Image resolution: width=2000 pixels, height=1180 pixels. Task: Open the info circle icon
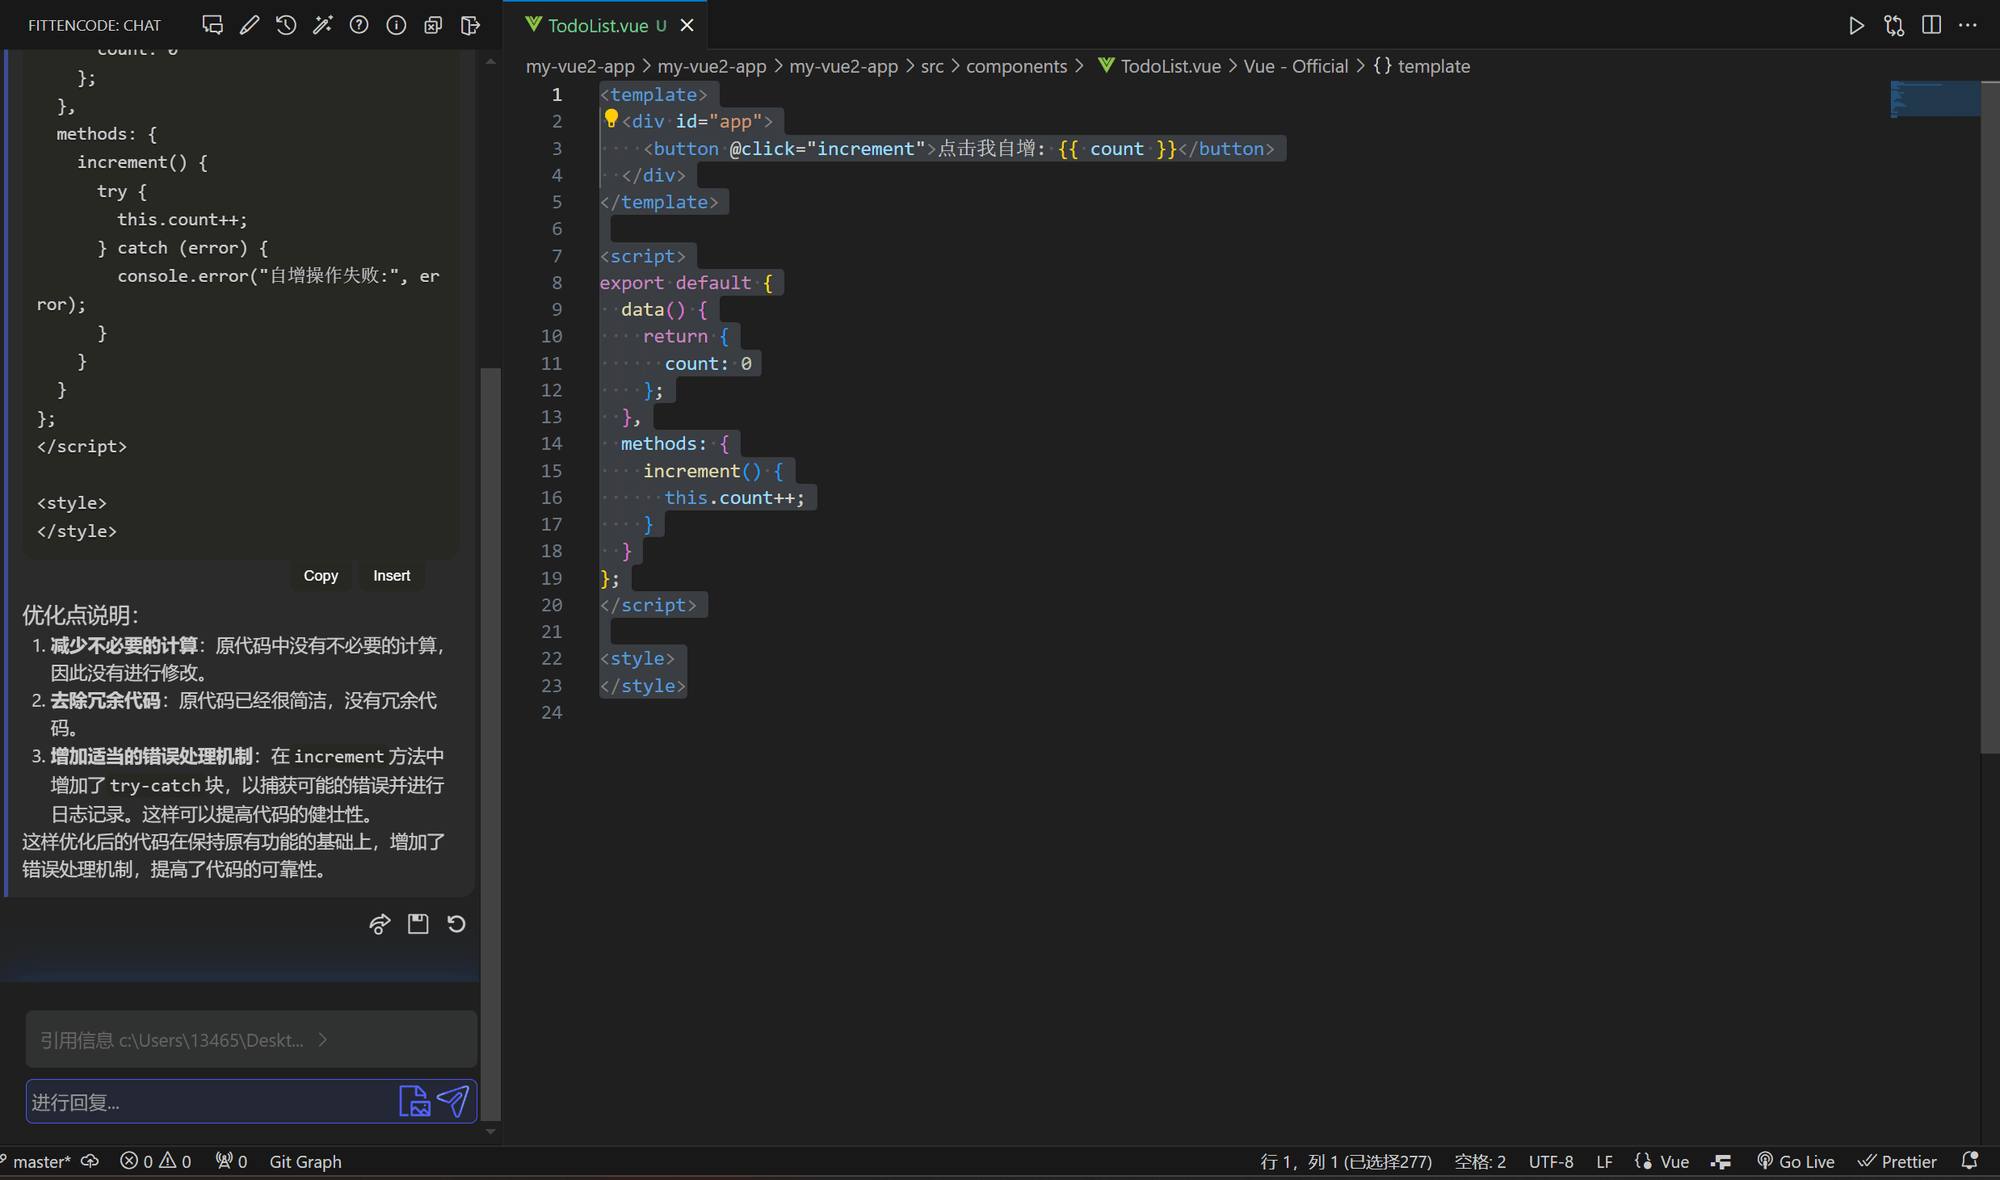coord(396,25)
